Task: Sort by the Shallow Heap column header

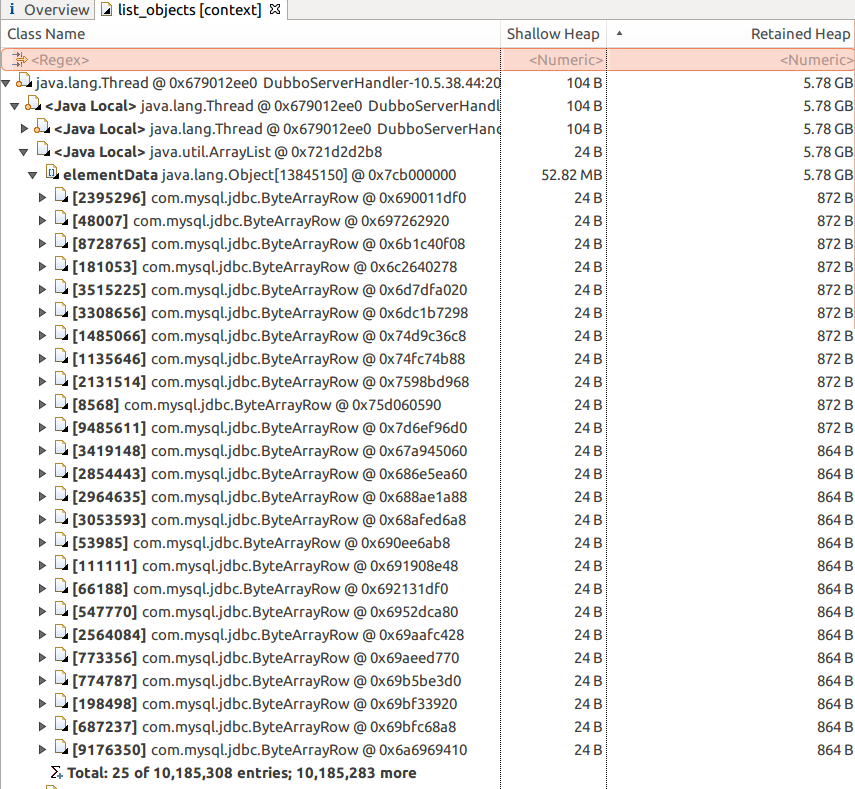Action: [553, 33]
